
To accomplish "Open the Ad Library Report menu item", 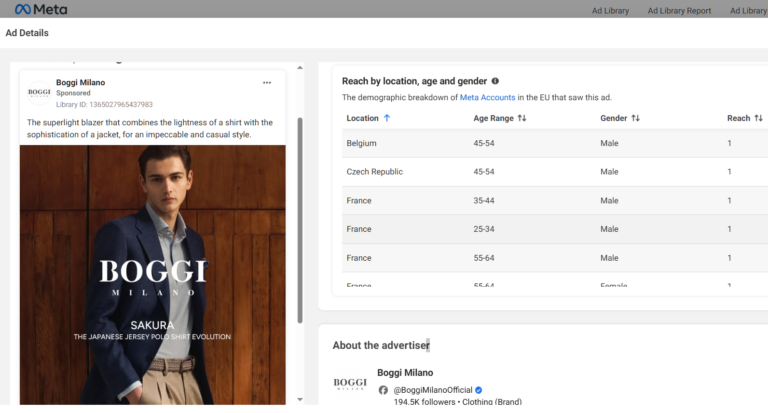I will pyautogui.click(x=679, y=10).
